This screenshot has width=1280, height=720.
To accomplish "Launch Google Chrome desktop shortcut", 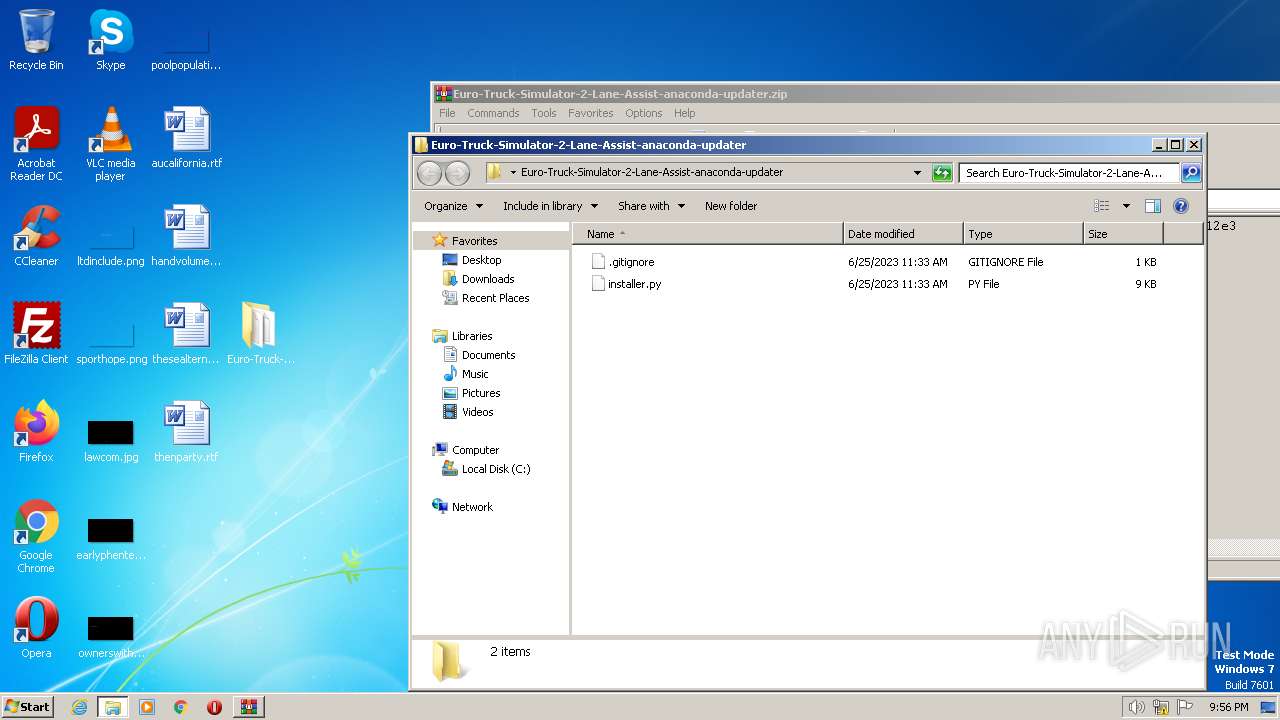I will (x=36, y=536).
